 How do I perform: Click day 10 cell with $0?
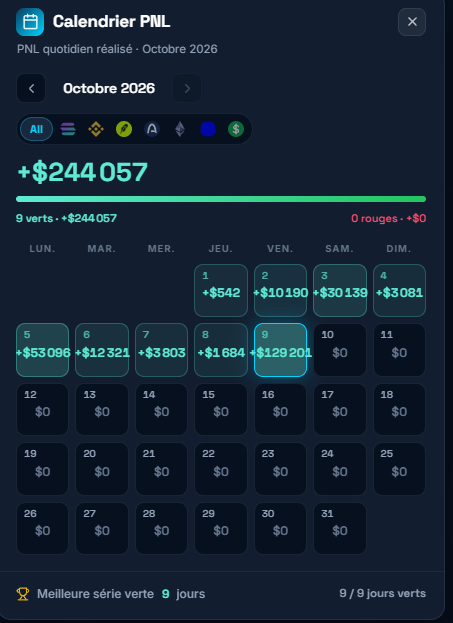click(x=340, y=350)
